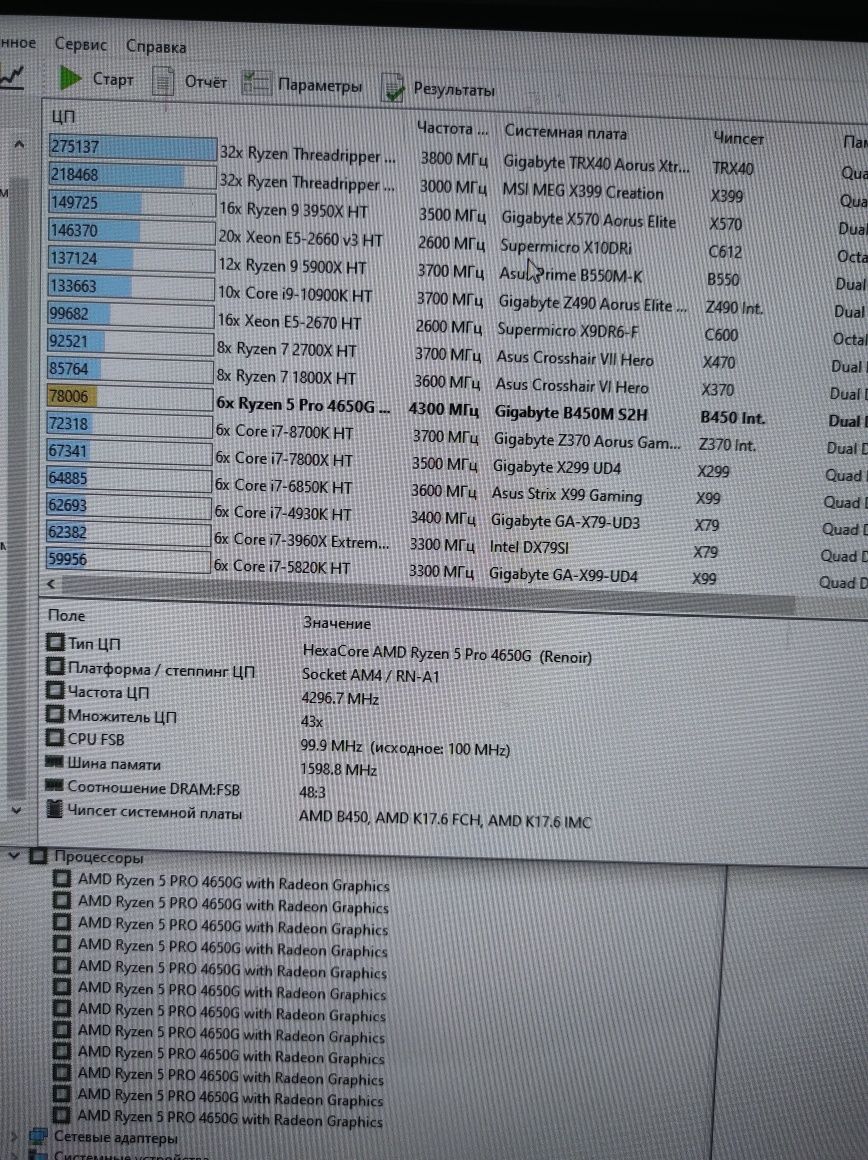This screenshot has height=1160, width=868.
Task: Click the Частота column header
Action: tap(452, 128)
